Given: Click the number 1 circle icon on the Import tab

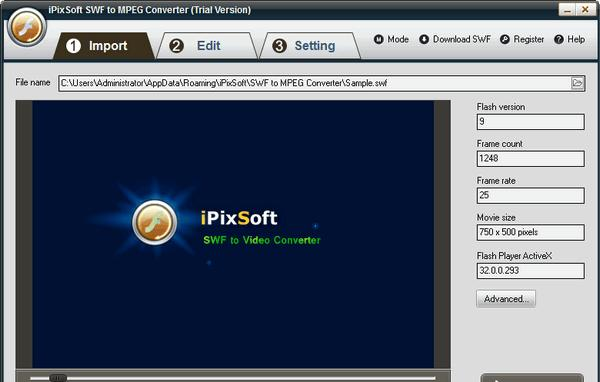Looking at the screenshot, I should coord(73,46).
